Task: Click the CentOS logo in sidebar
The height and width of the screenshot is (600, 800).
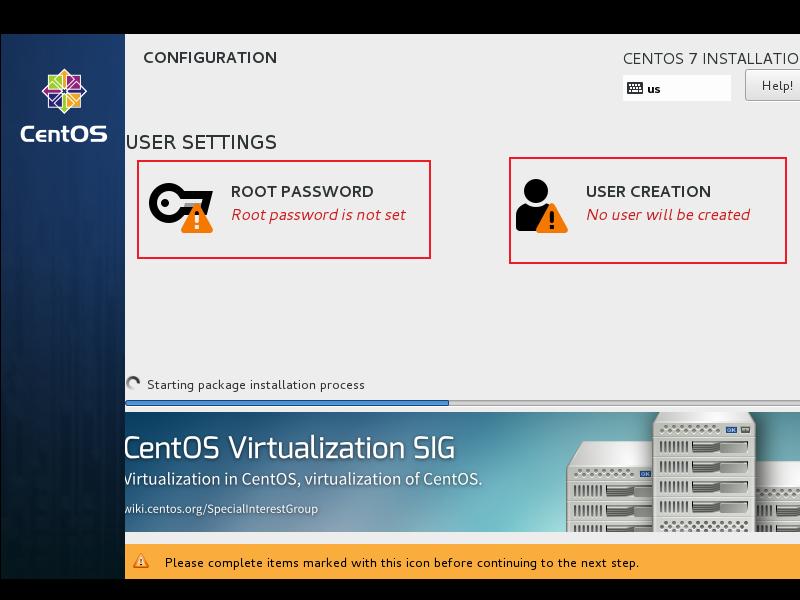Action: (x=64, y=105)
